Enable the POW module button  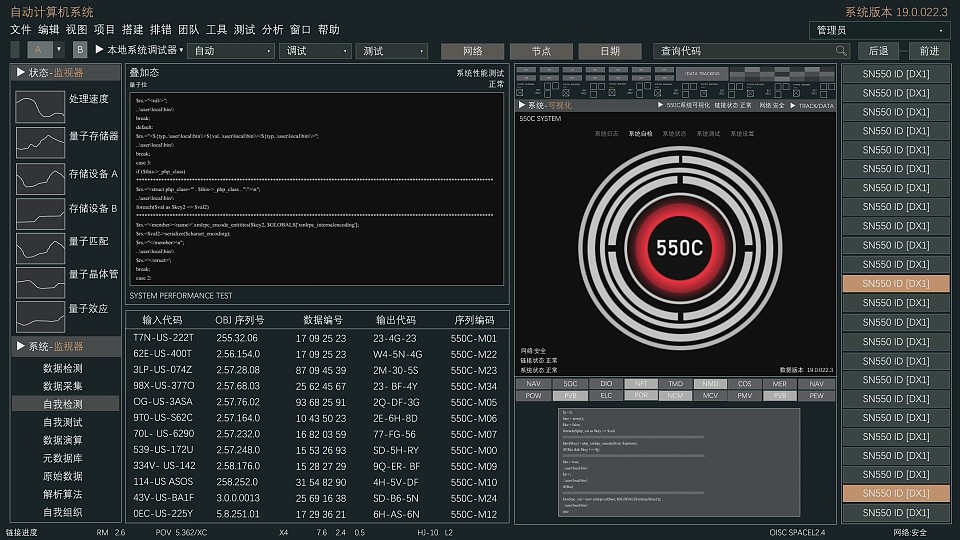click(x=533, y=396)
